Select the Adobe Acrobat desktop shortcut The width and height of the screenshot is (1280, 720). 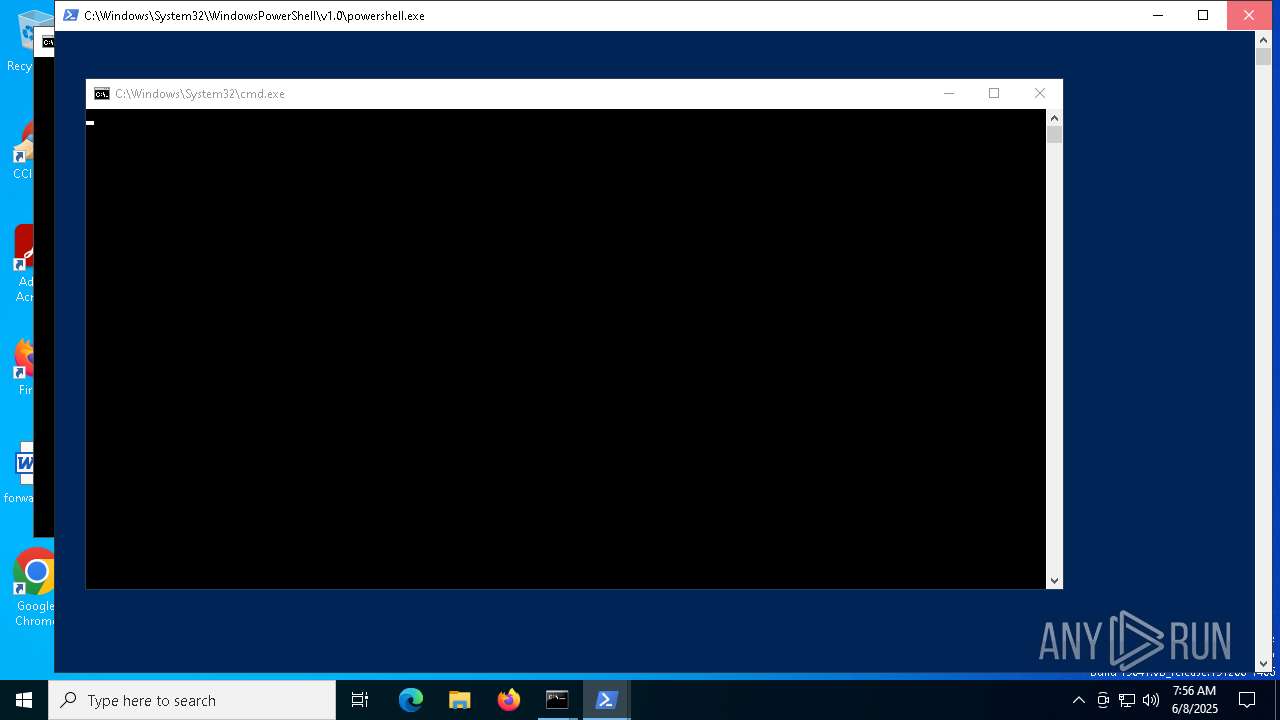click(24, 264)
